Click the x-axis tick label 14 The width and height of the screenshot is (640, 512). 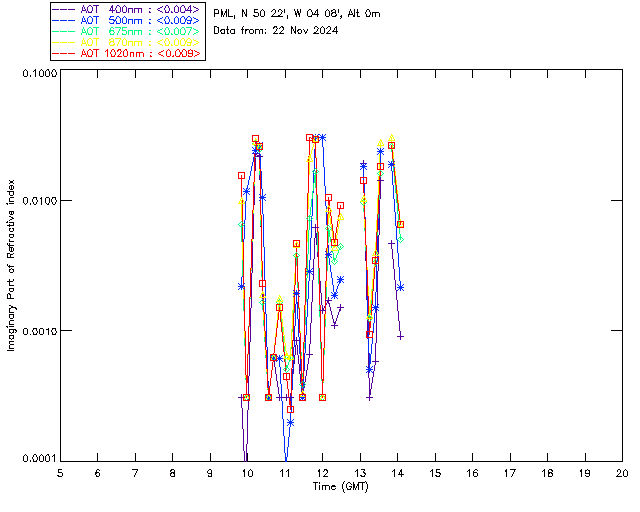pos(398,473)
